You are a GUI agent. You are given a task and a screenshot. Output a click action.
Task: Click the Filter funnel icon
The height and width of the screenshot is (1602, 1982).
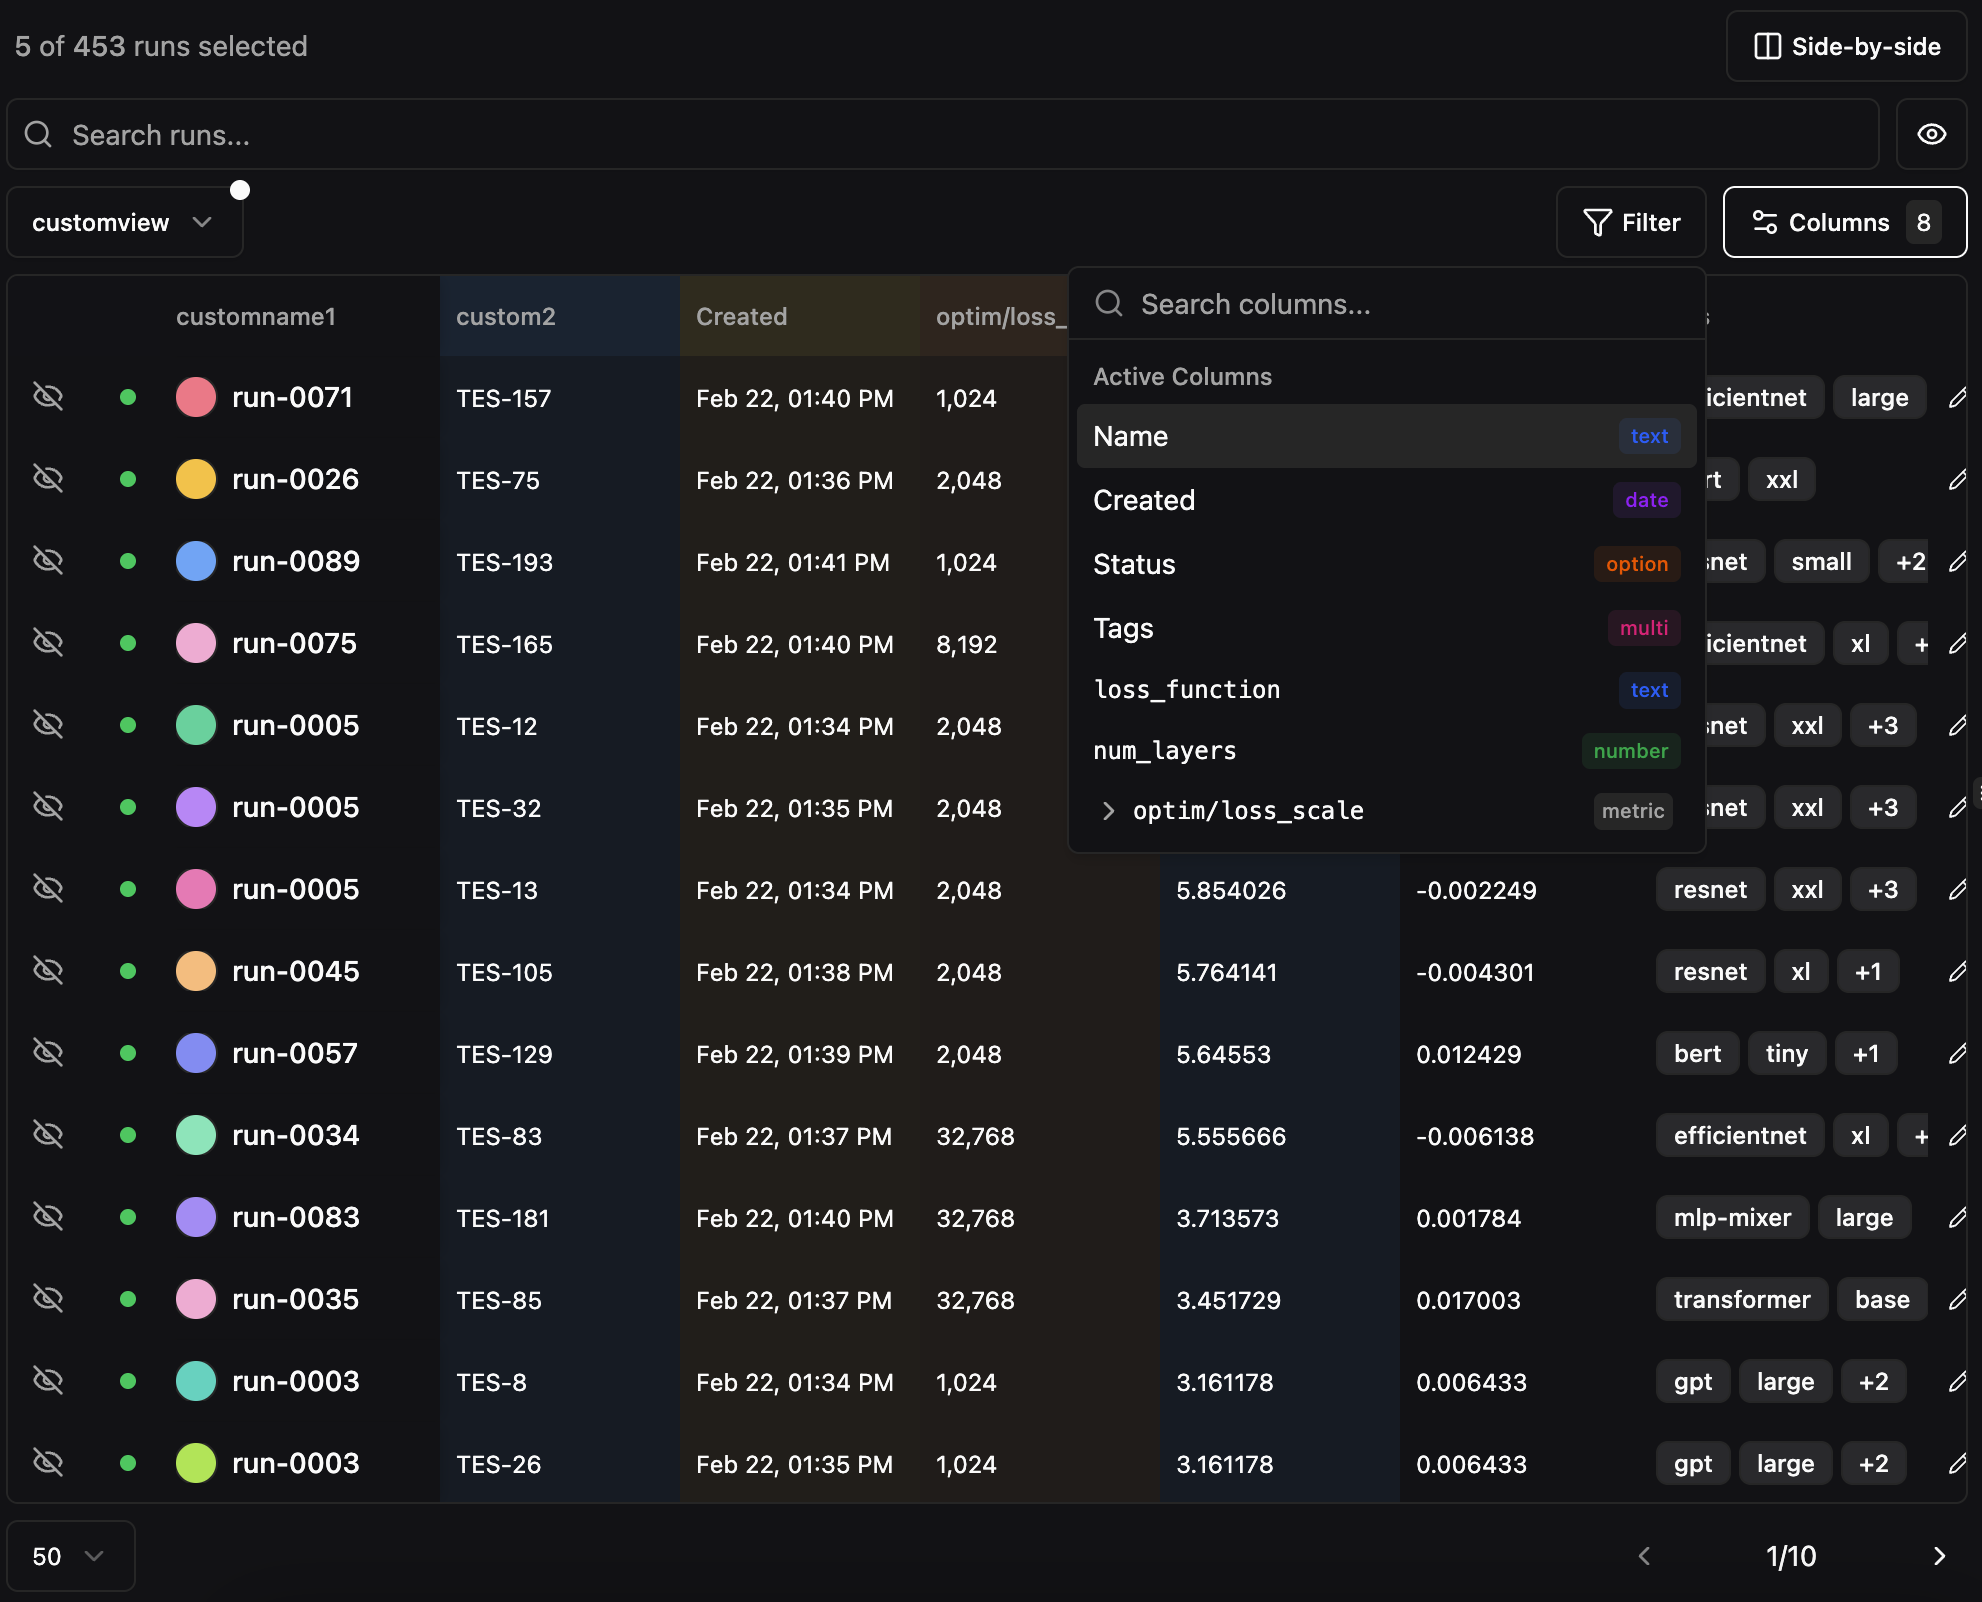(1597, 222)
